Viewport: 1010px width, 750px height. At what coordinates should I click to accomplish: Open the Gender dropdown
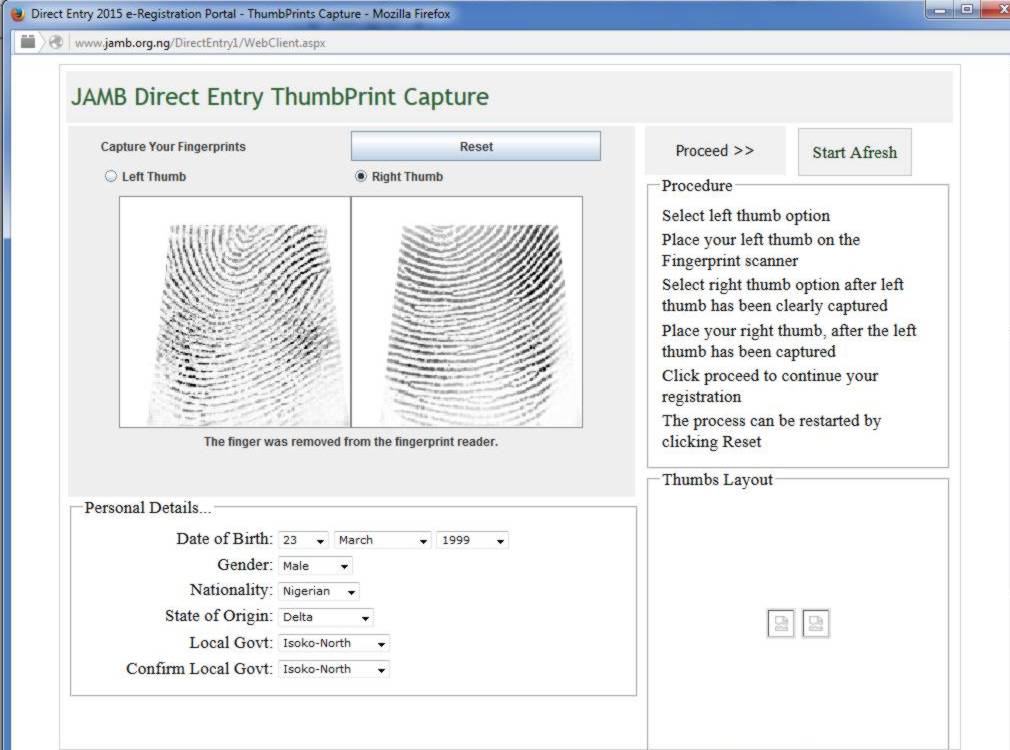[315, 566]
